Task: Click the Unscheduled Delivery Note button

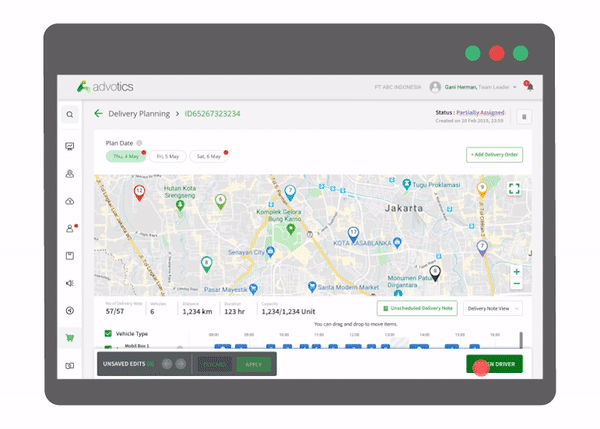Action: tap(417, 309)
